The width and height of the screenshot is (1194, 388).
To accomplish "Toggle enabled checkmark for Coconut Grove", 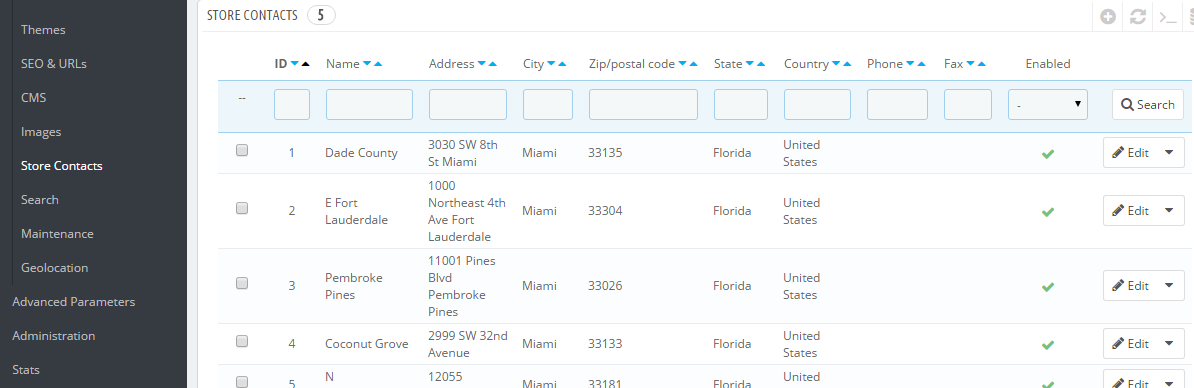I will click(x=1048, y=345).
